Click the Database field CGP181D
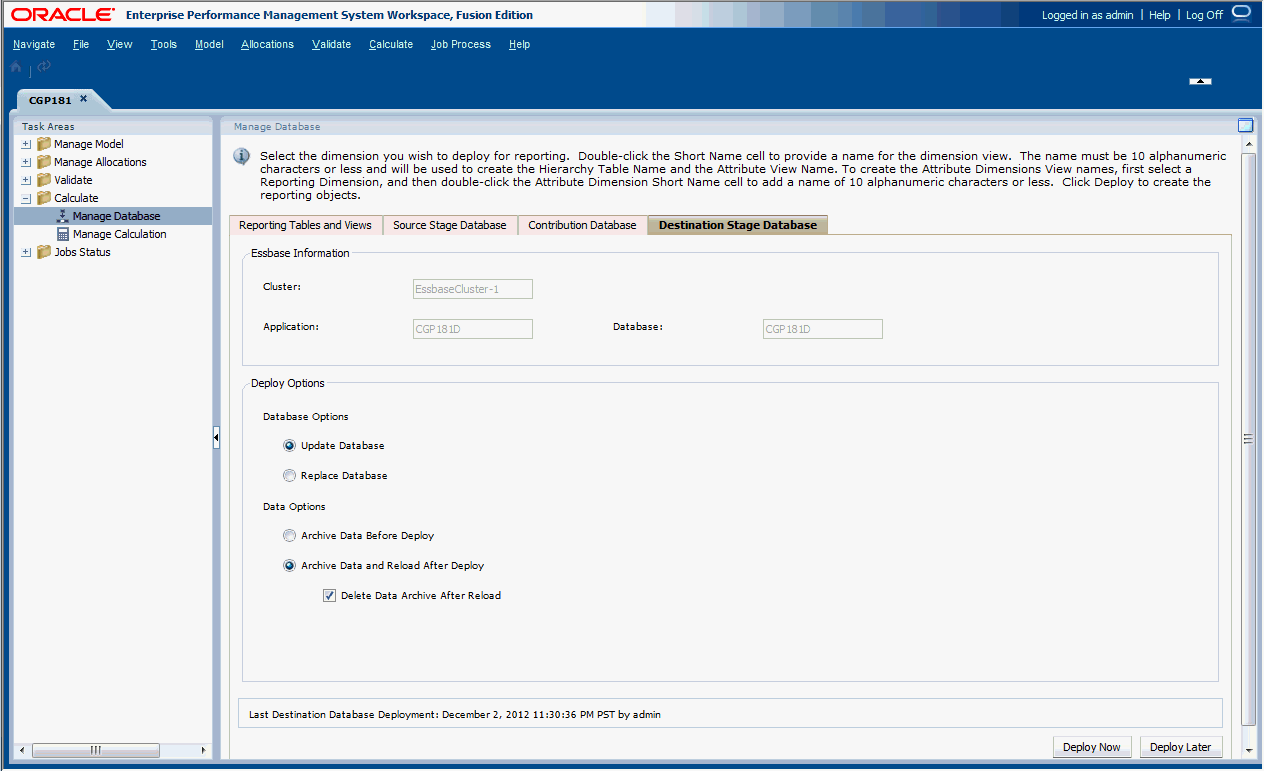 pos(823,329)
